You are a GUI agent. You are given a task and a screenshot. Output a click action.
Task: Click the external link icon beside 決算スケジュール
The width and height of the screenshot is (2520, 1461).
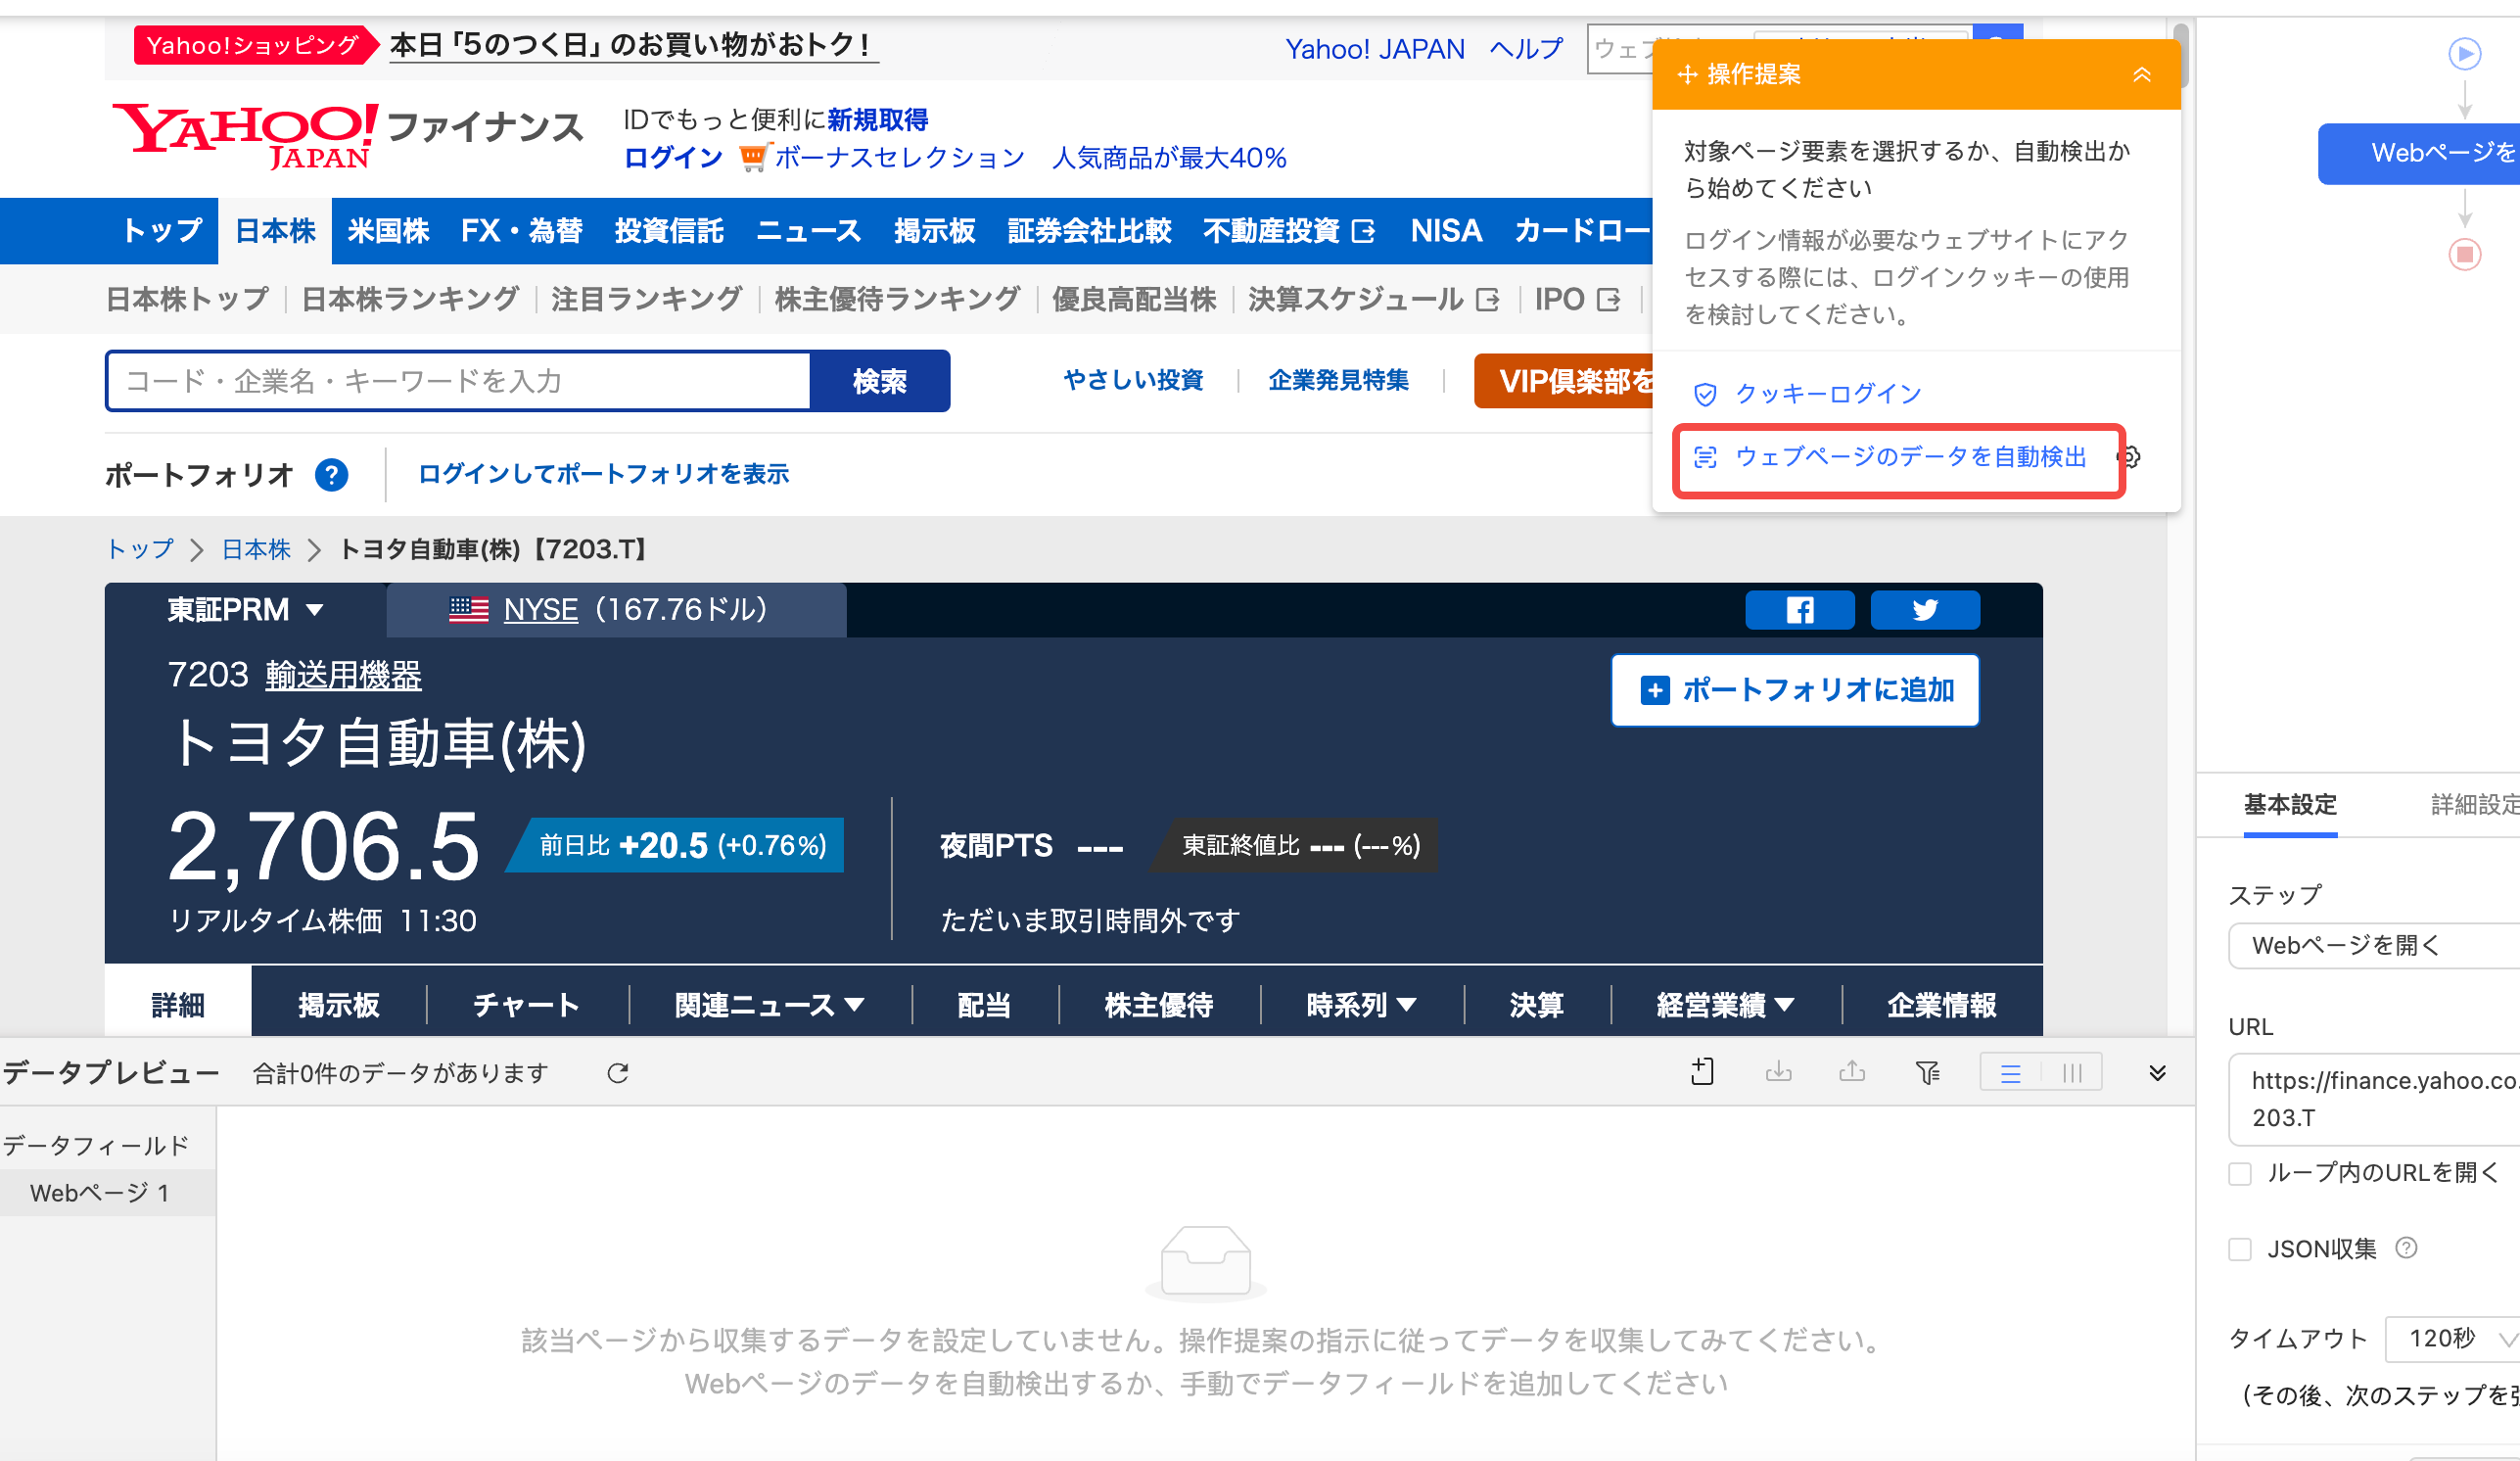click(1487, 300)
